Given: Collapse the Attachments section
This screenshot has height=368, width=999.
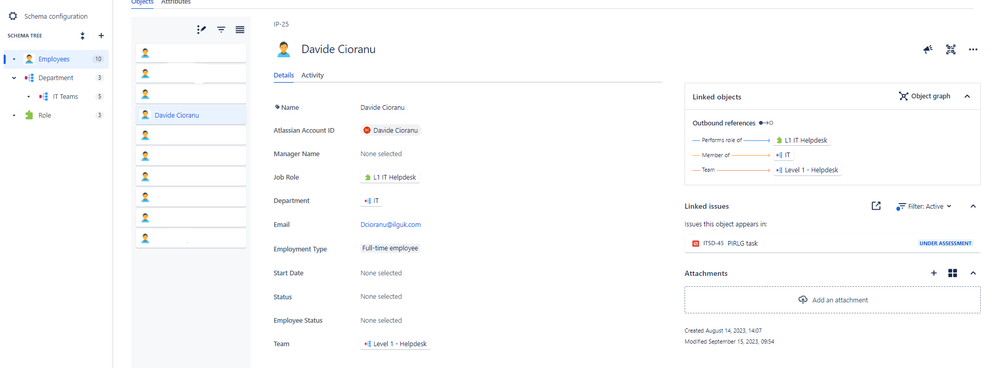Looking at the screenshot, I should [x=973, y=273].
